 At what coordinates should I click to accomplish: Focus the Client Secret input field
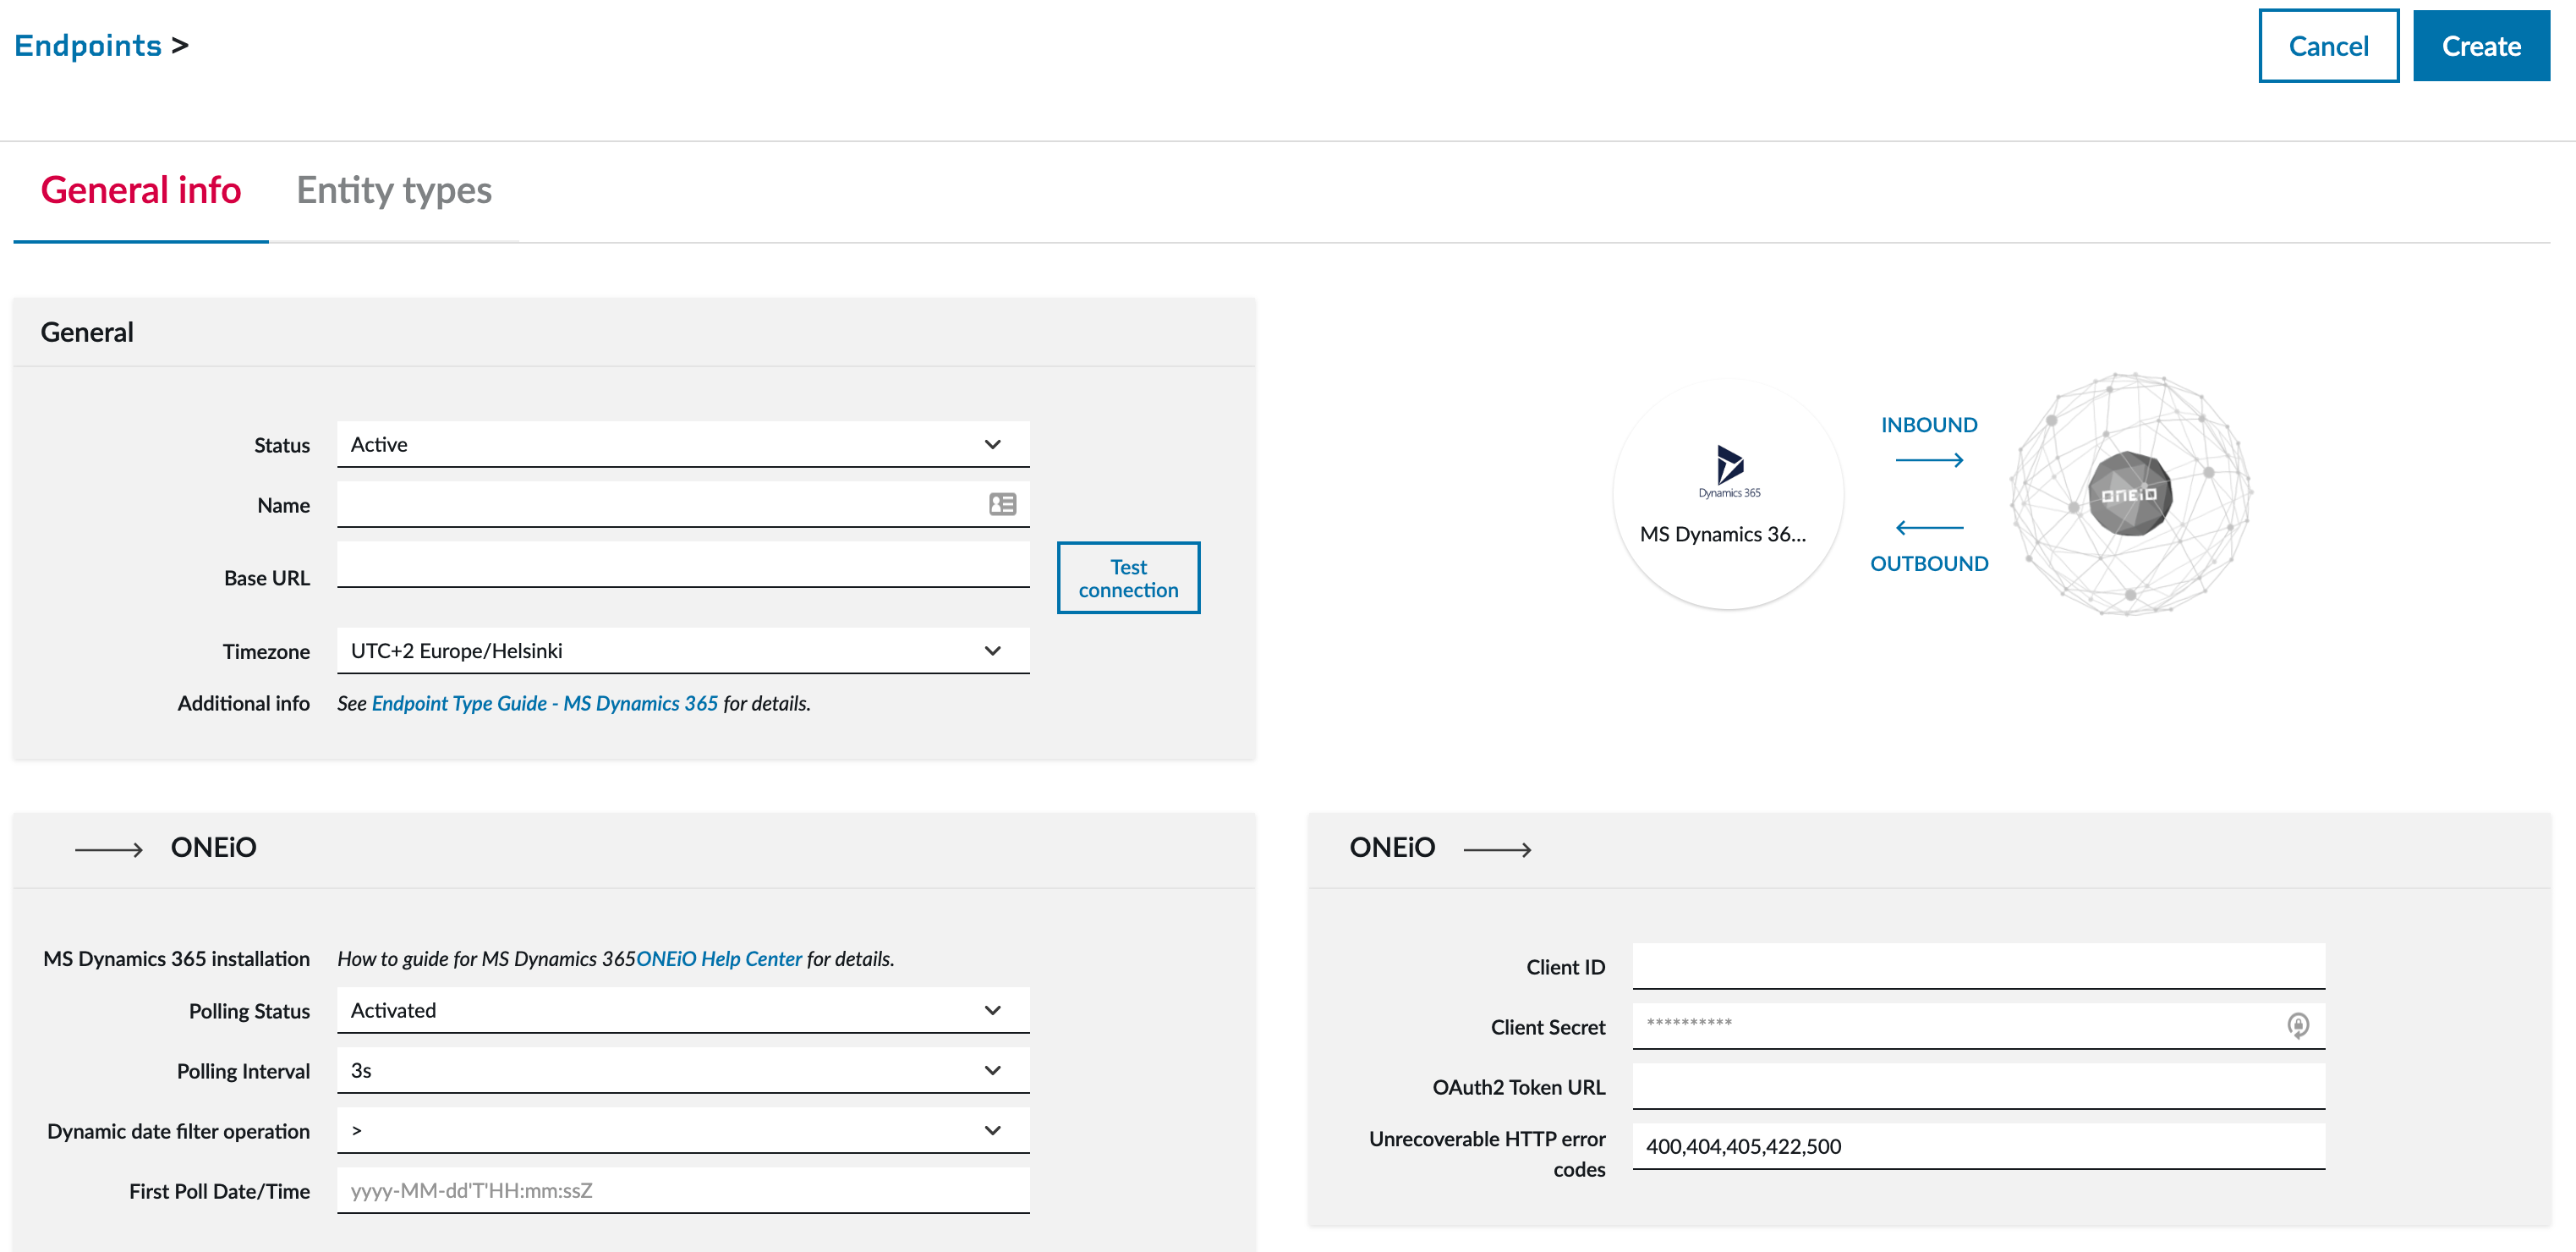click(1978, 1026)
